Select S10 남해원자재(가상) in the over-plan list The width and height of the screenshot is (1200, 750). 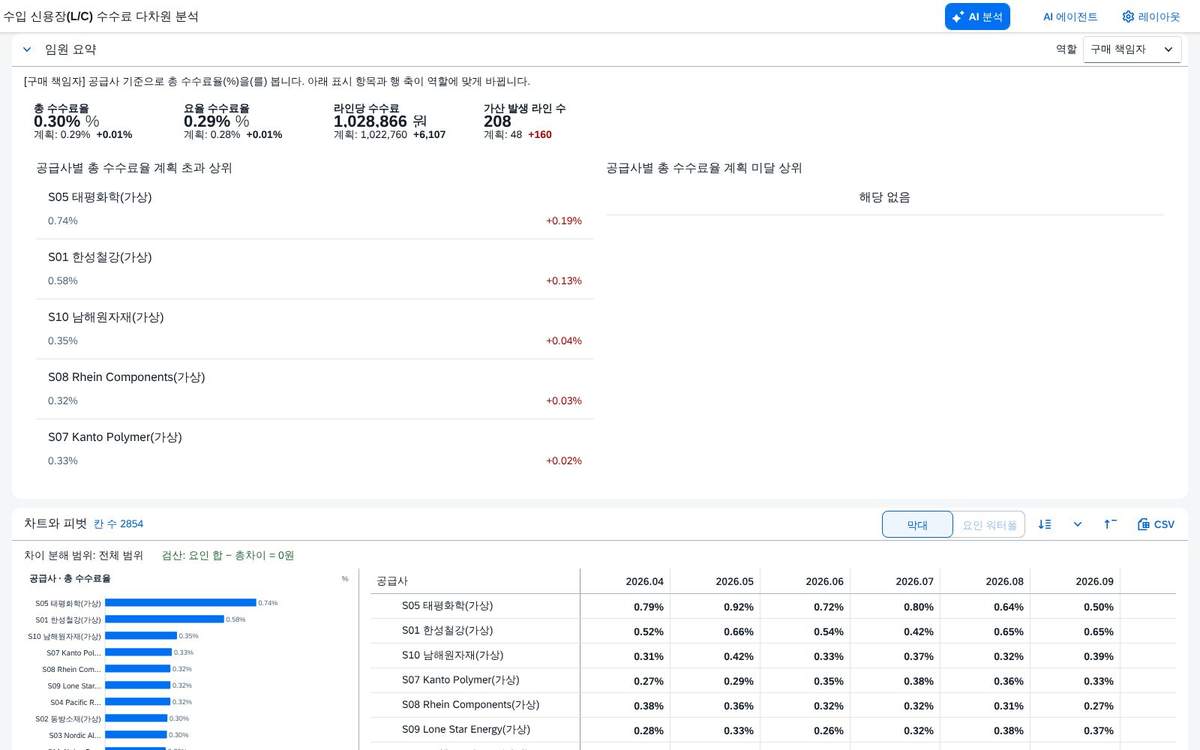coord(314,329)
